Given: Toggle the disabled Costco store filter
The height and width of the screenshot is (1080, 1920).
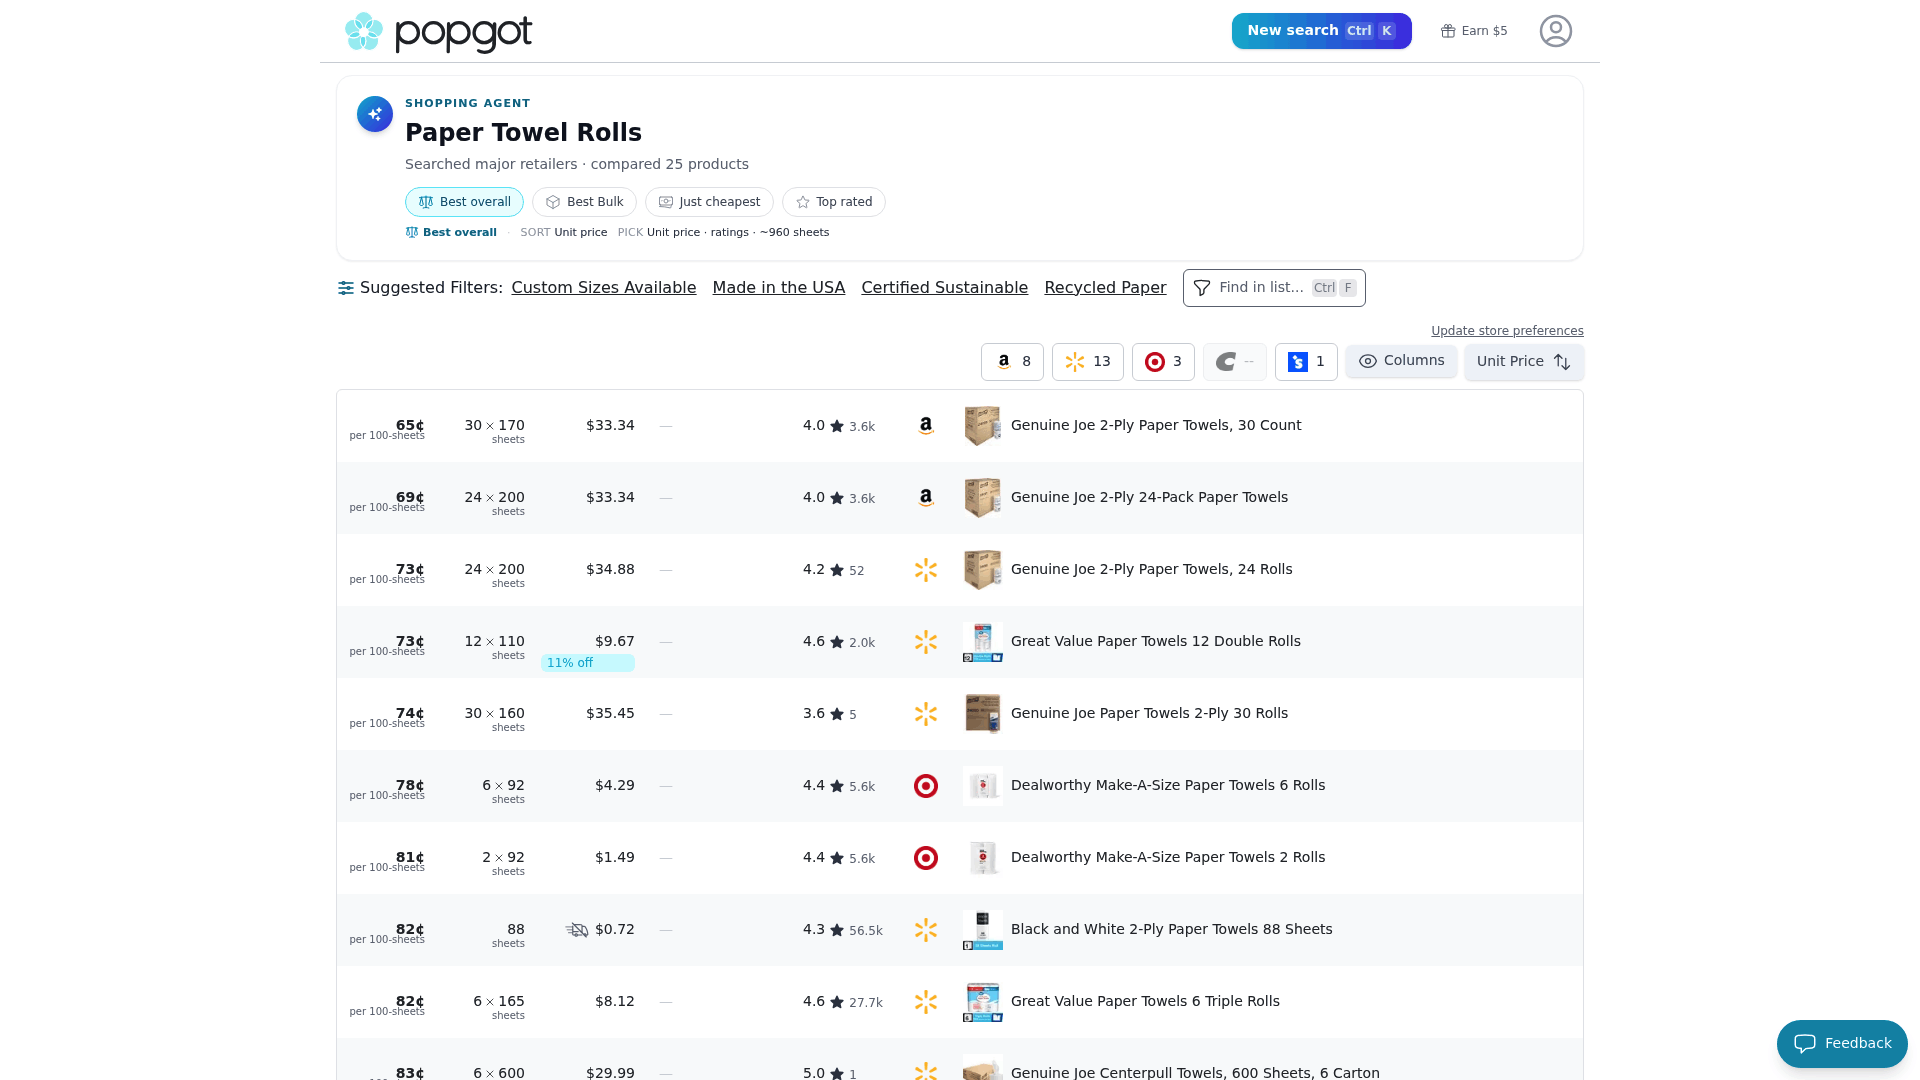Looking at the screenshot, I should [1235, 362].
